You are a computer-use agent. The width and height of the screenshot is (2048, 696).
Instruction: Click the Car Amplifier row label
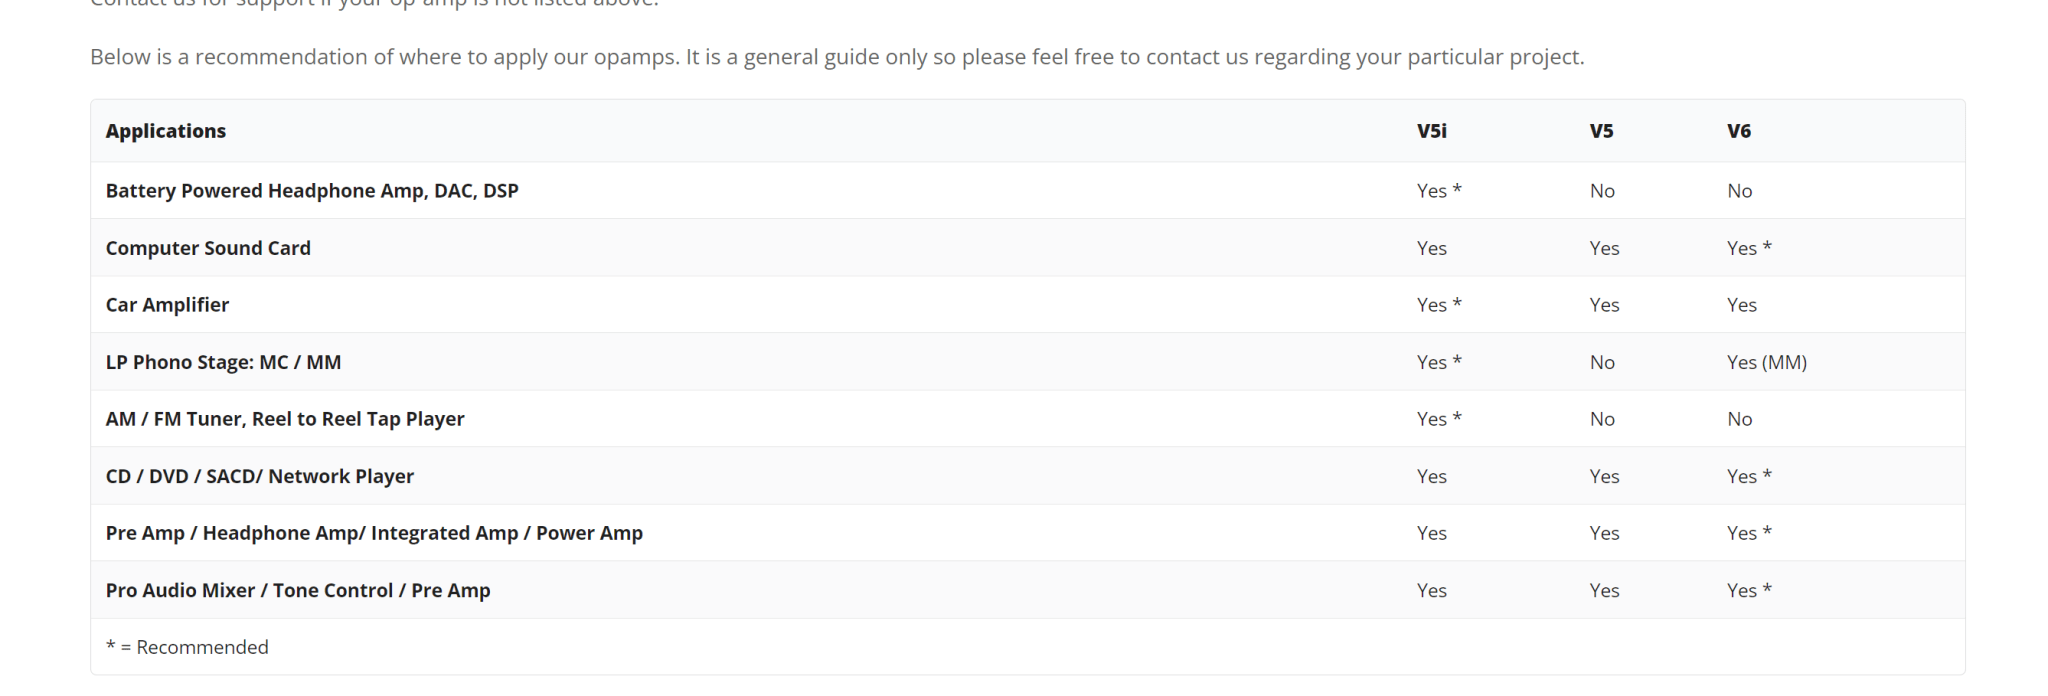[167, 305]
